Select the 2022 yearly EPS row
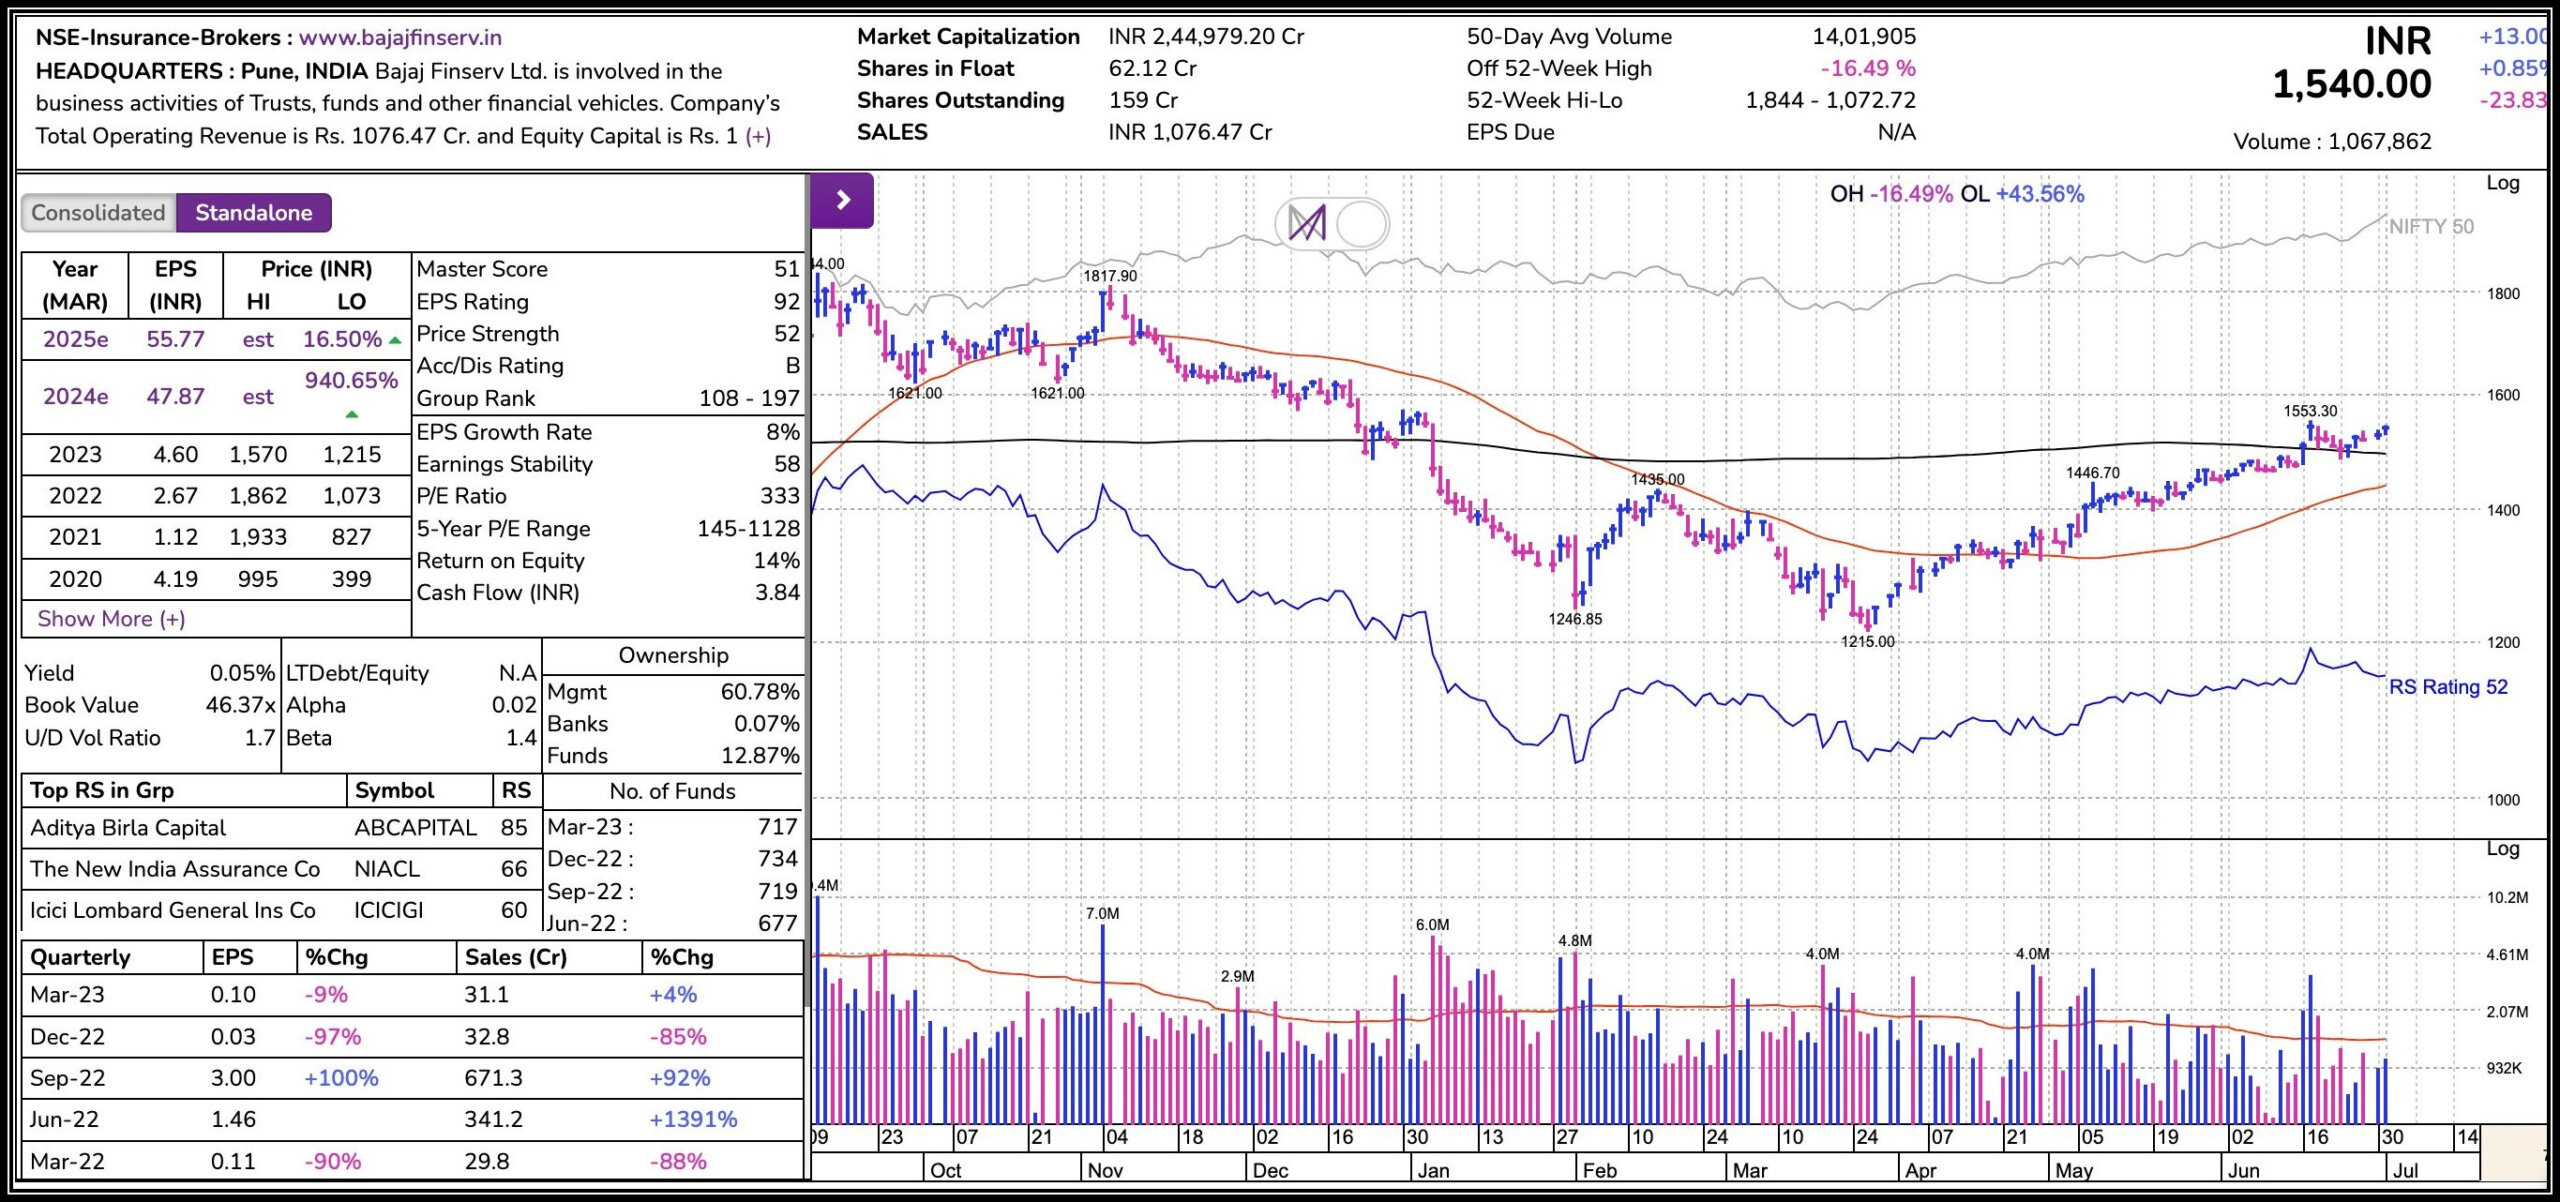This screenshot has height=1202, width=2560. 216,496
